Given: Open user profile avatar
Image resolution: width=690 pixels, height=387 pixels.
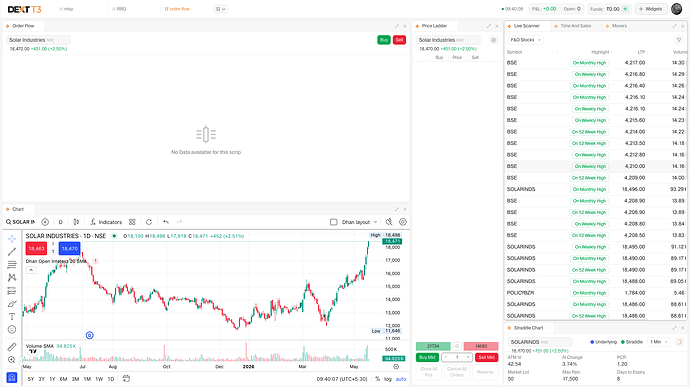Looking at the screenshot, I should click(x=676, y=9).
